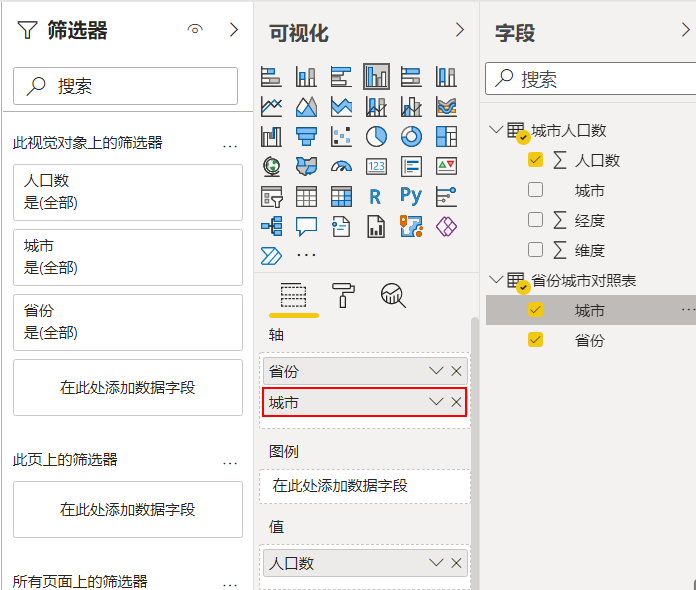
Task: Open the dropdown for 省份 in the axis well
Action: [x=436, y=371]
